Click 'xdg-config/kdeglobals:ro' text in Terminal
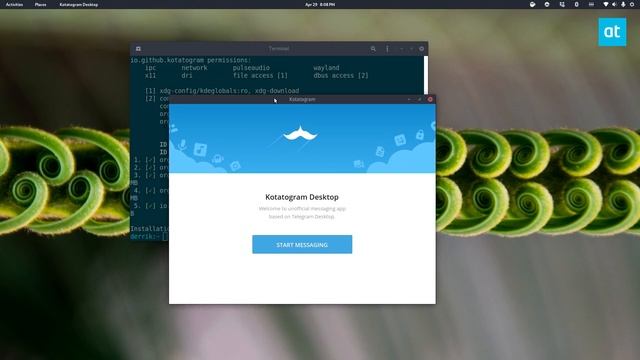The height and width of the screenshot is (360, 640). coord(205,91)
